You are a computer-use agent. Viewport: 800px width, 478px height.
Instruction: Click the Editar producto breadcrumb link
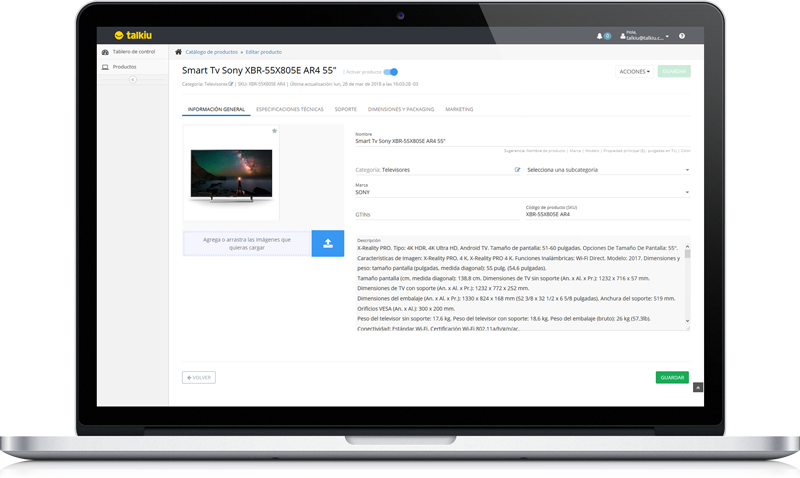click(x=263, y=52)
